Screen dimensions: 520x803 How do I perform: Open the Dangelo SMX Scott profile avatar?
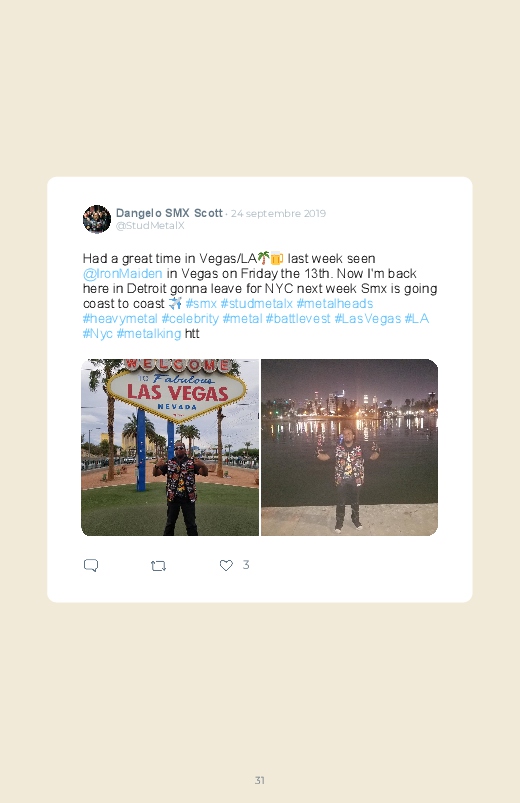coord(97,219)
